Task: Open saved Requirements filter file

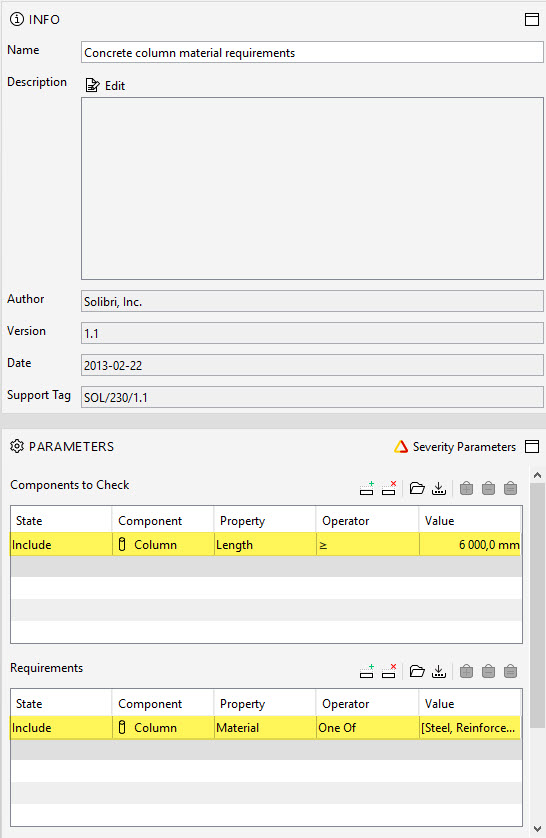Action: tap(417, 671)
